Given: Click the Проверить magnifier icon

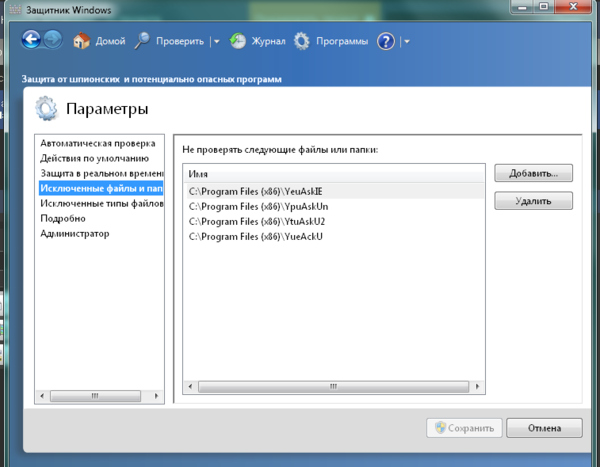Looking at the screenshot, I should point(142,41).
